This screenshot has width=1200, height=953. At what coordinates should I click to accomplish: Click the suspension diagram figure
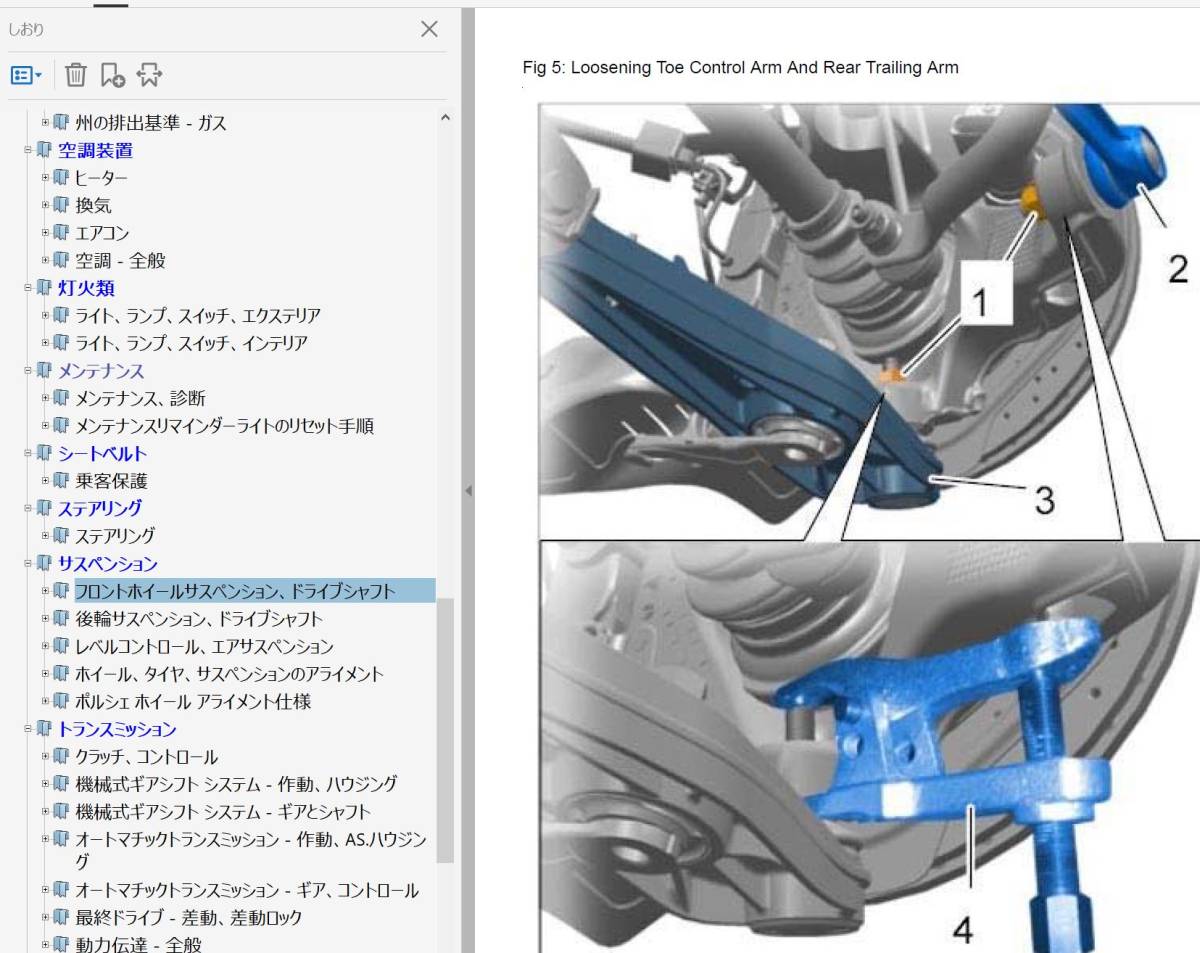pos(869,527)
